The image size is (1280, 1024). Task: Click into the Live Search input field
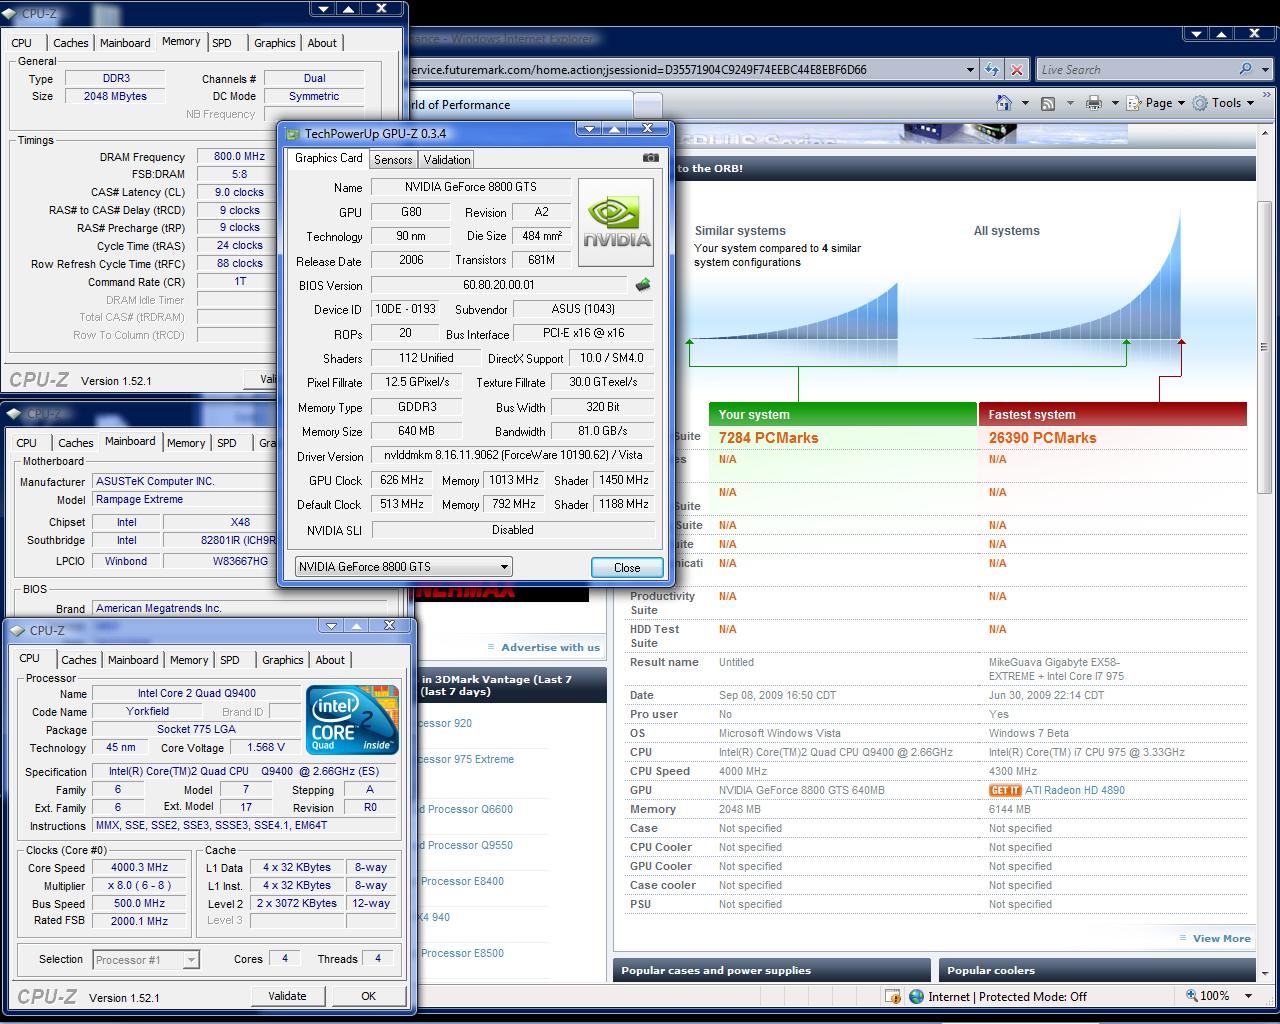1135,70
